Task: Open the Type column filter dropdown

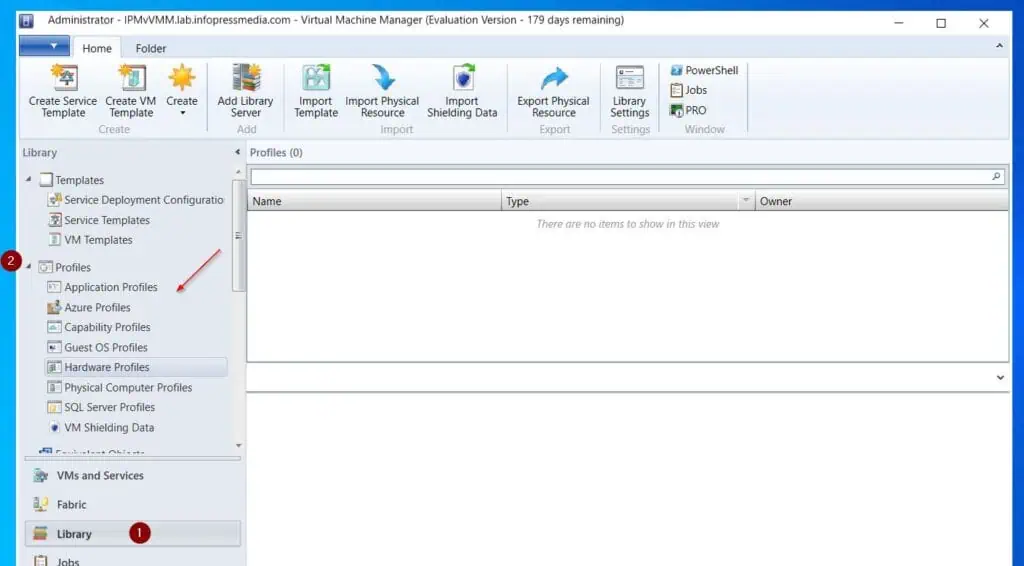Action: click(x=745, y=200)
